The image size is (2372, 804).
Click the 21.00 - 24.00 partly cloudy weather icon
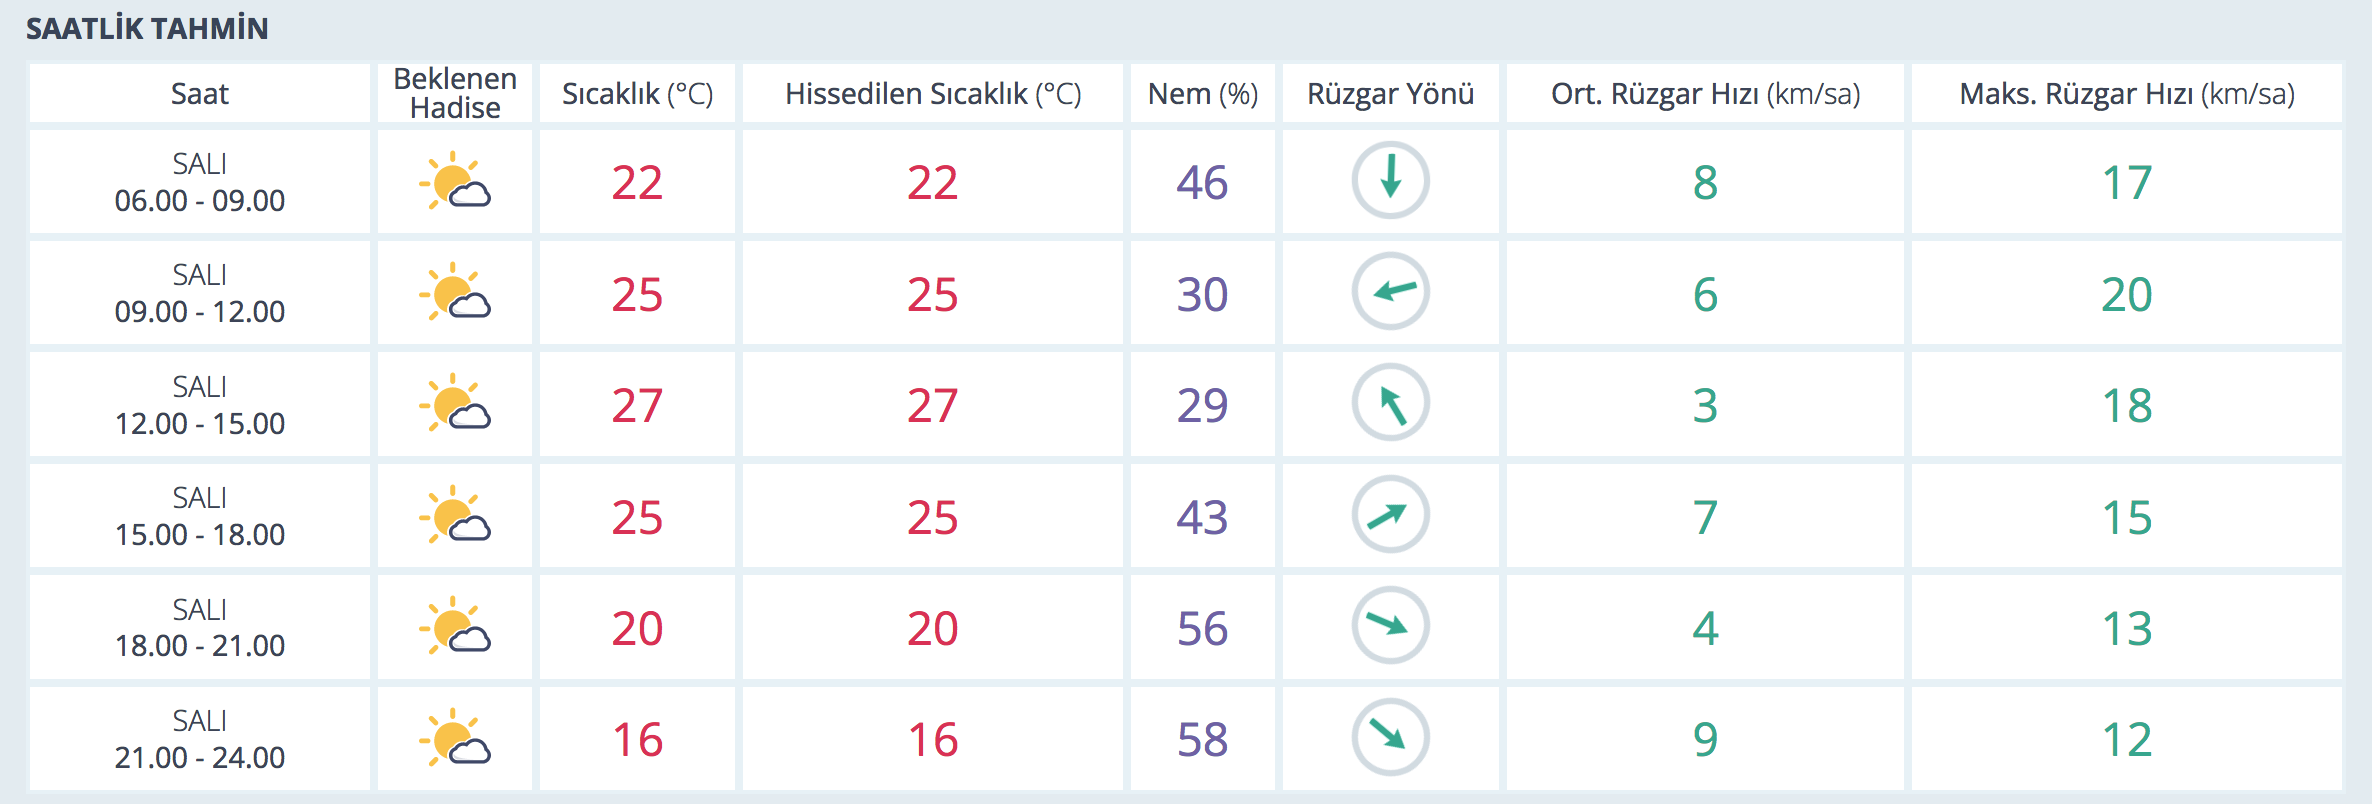[455, 738]
